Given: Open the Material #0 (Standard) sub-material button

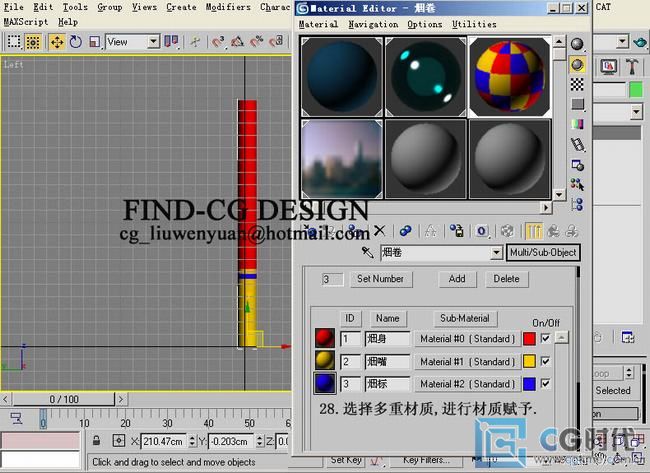Looking at the screenshot, I should (467, 339).
